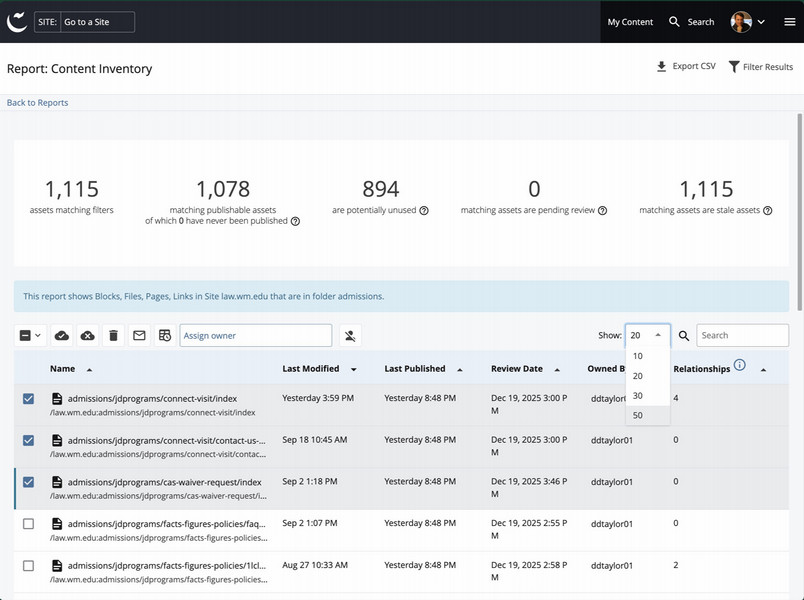Show help for potentially unused assets
Viewport: 804px width, 600px height.
click(424, 210)
